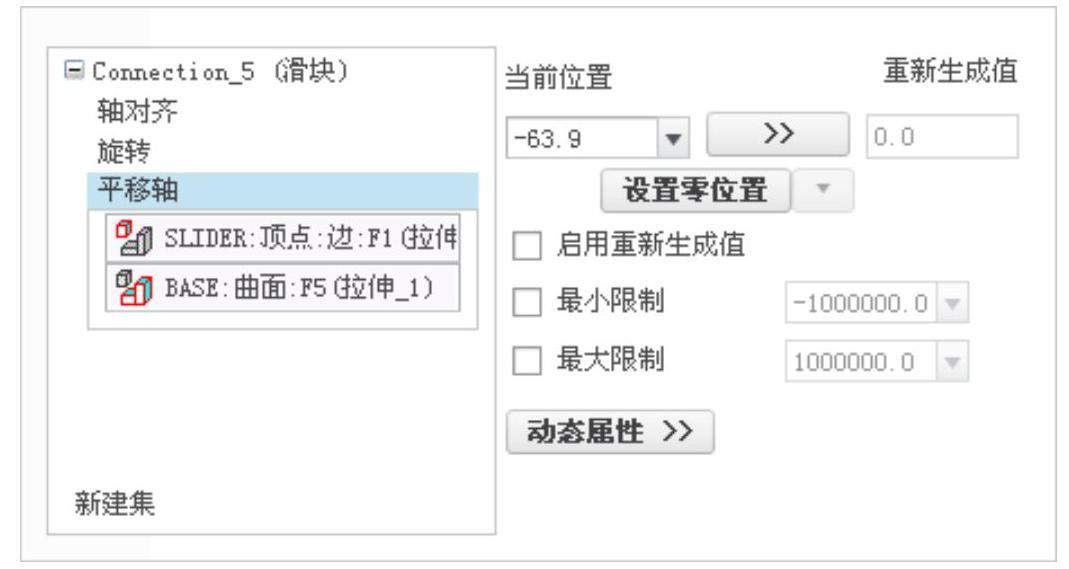The width and height of the screenshot is (1069, 569).
Task: Select the BASE:曲面:F5 reference row
Action: tap(283, 288)
